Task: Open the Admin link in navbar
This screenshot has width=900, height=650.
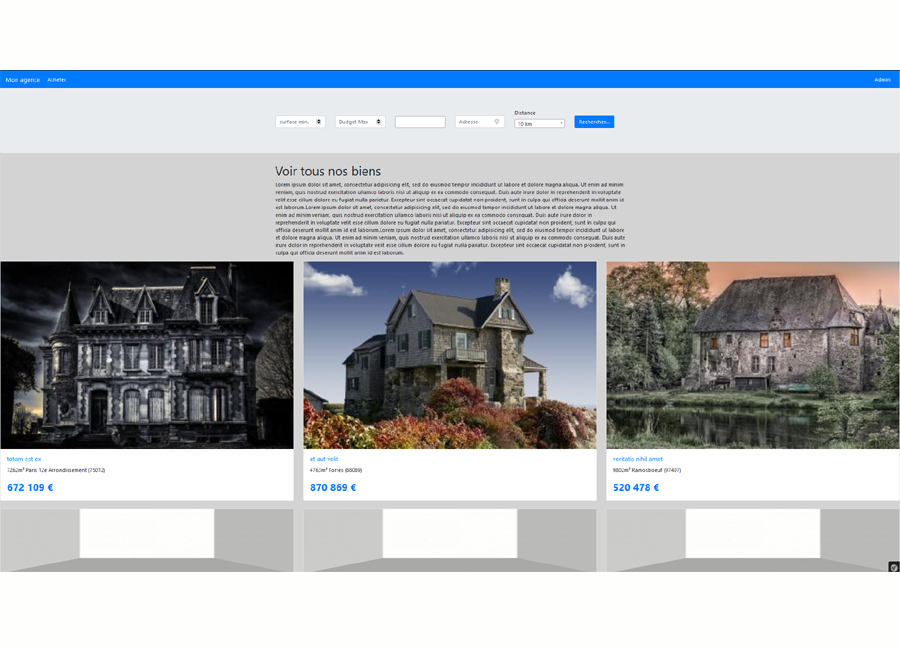Action: tap(882, 80)
